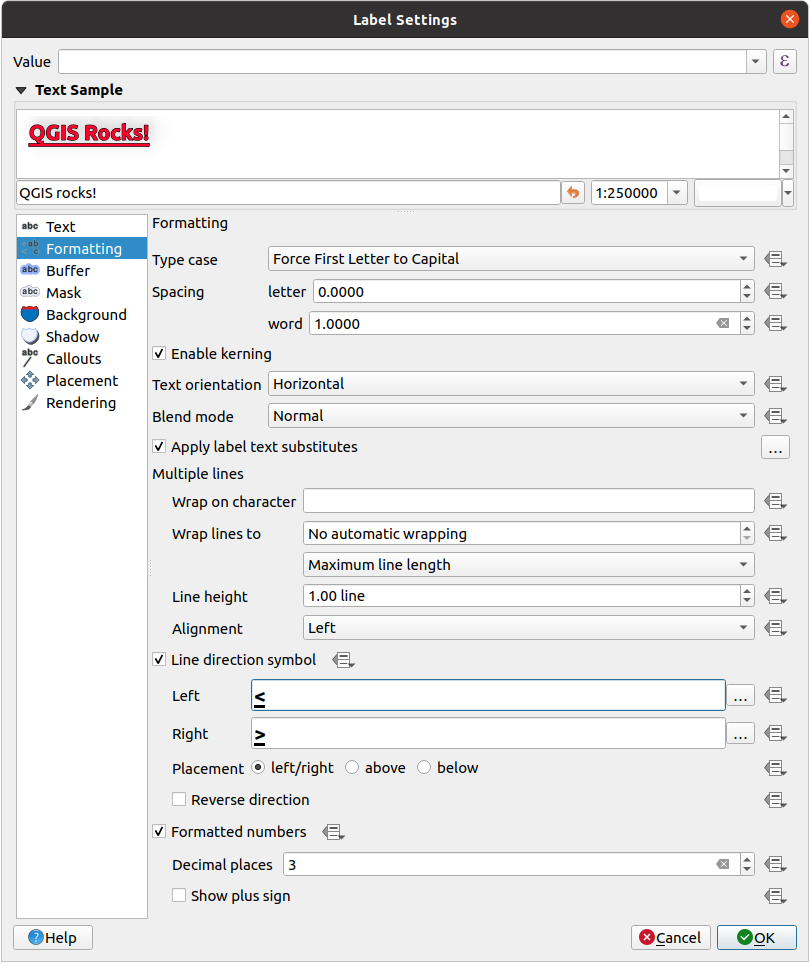Open the expression editor epsilon button

[785, 62]
